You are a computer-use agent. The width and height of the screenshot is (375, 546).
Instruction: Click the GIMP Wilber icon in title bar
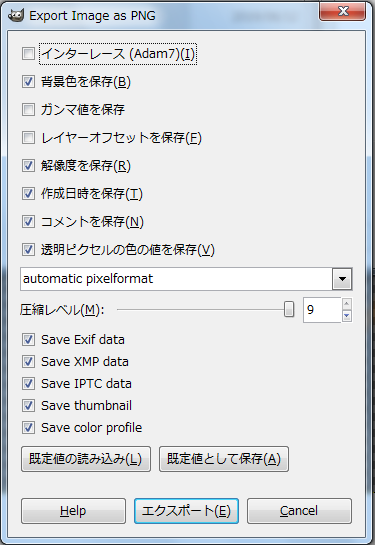[x=16, y=15]
